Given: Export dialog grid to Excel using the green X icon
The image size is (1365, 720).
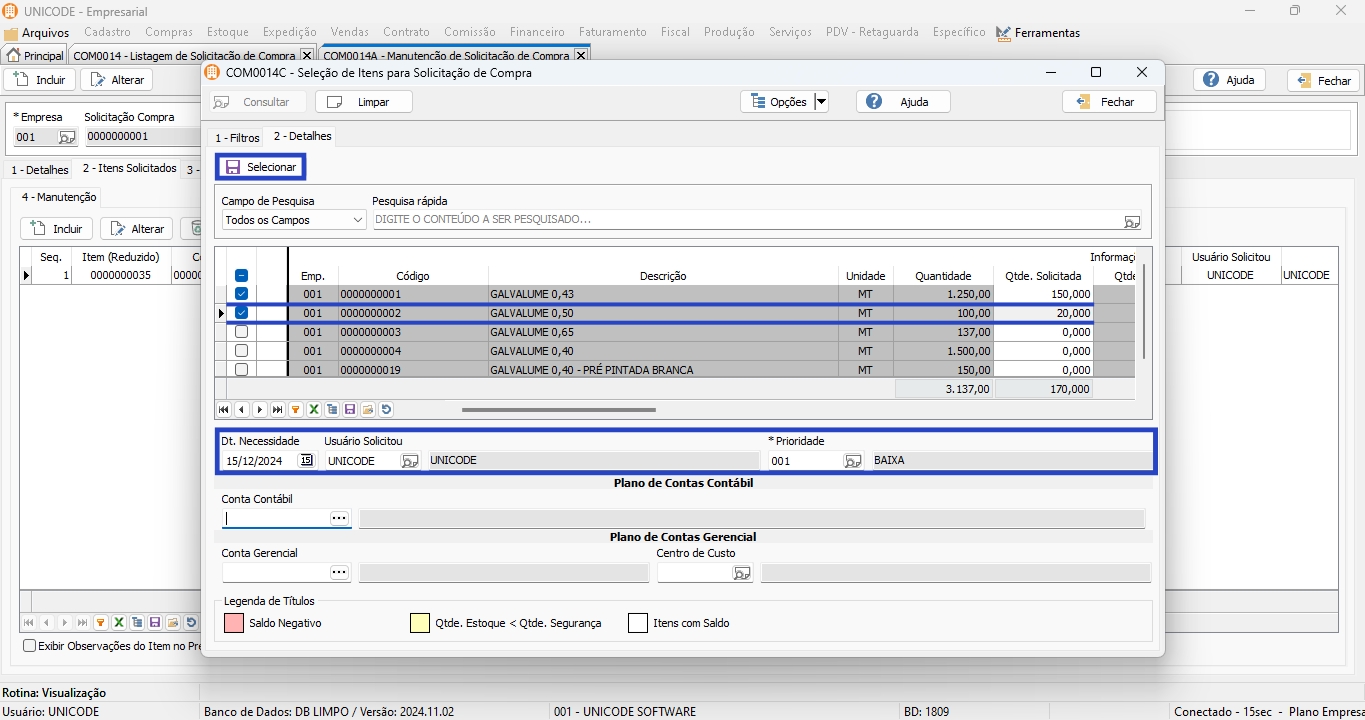Looking at the screenshot, I should point(314,410).
